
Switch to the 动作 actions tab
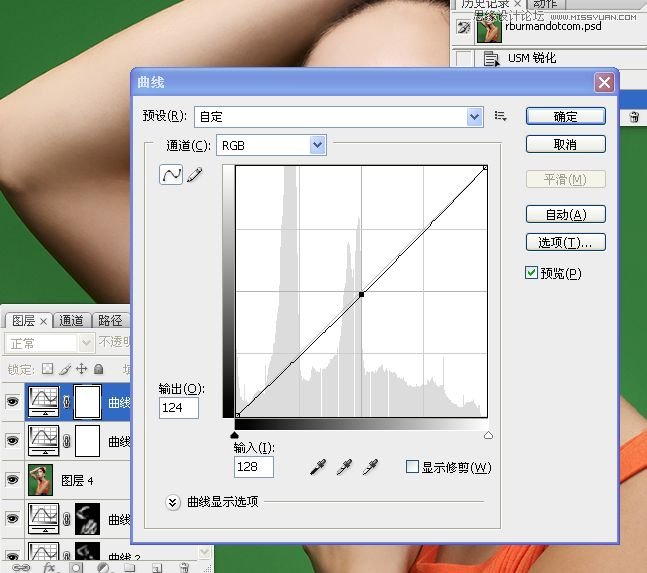(x=545, y=4)
